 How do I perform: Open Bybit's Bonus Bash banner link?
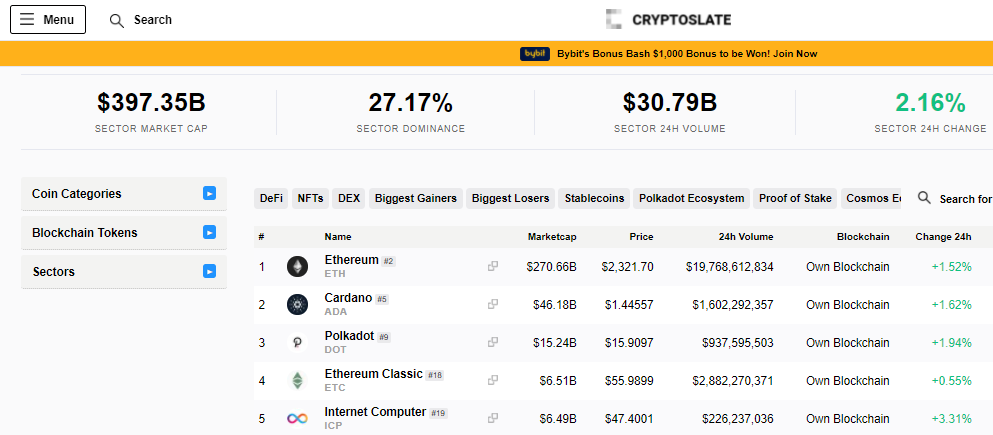(x=687, y=54)
